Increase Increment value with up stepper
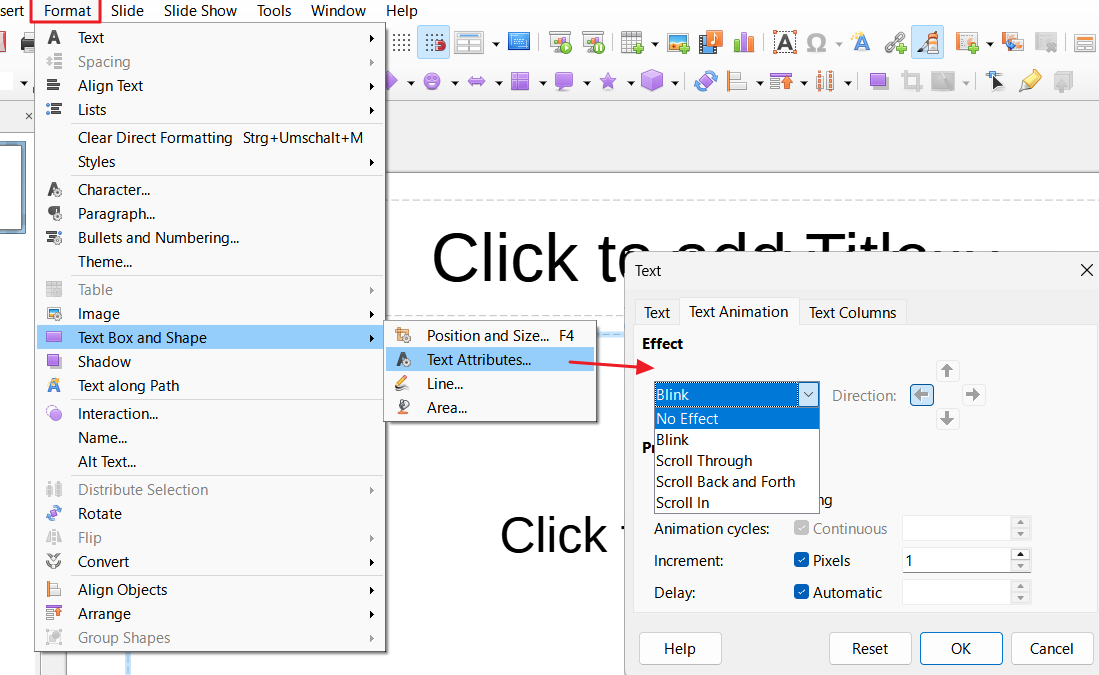The width and height of the screenshot is (1099, 675). coord(1020,554)
